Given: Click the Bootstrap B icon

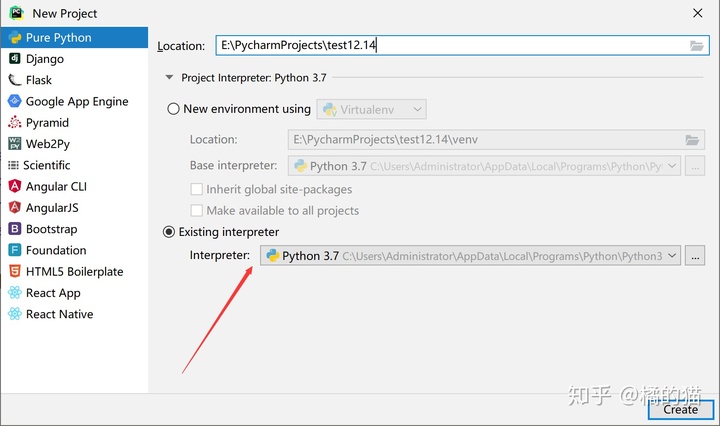Looking at the screenshot, I should tap(15, 229).
